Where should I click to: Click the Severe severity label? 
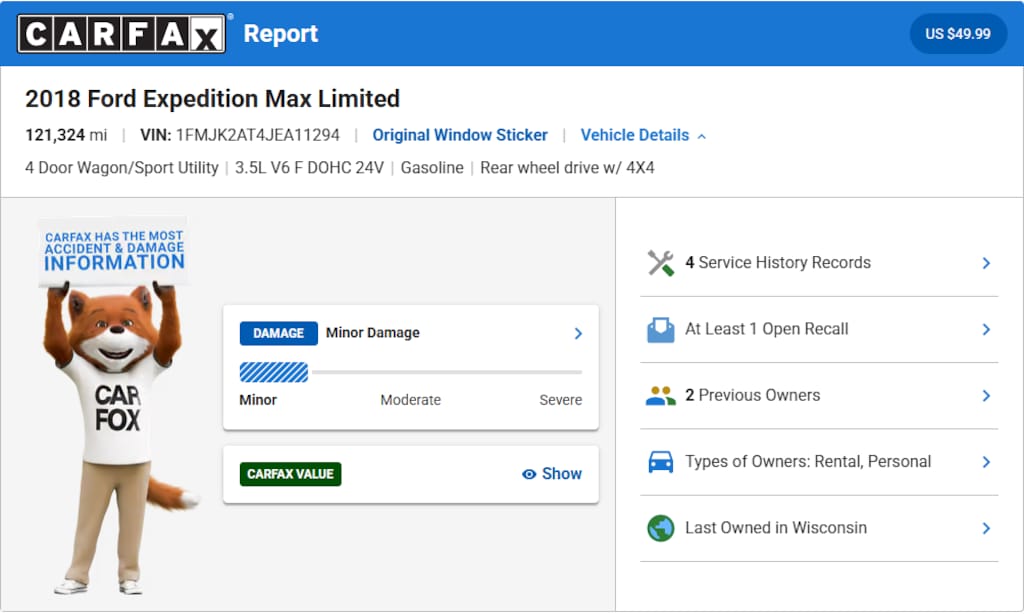point(560,400)
